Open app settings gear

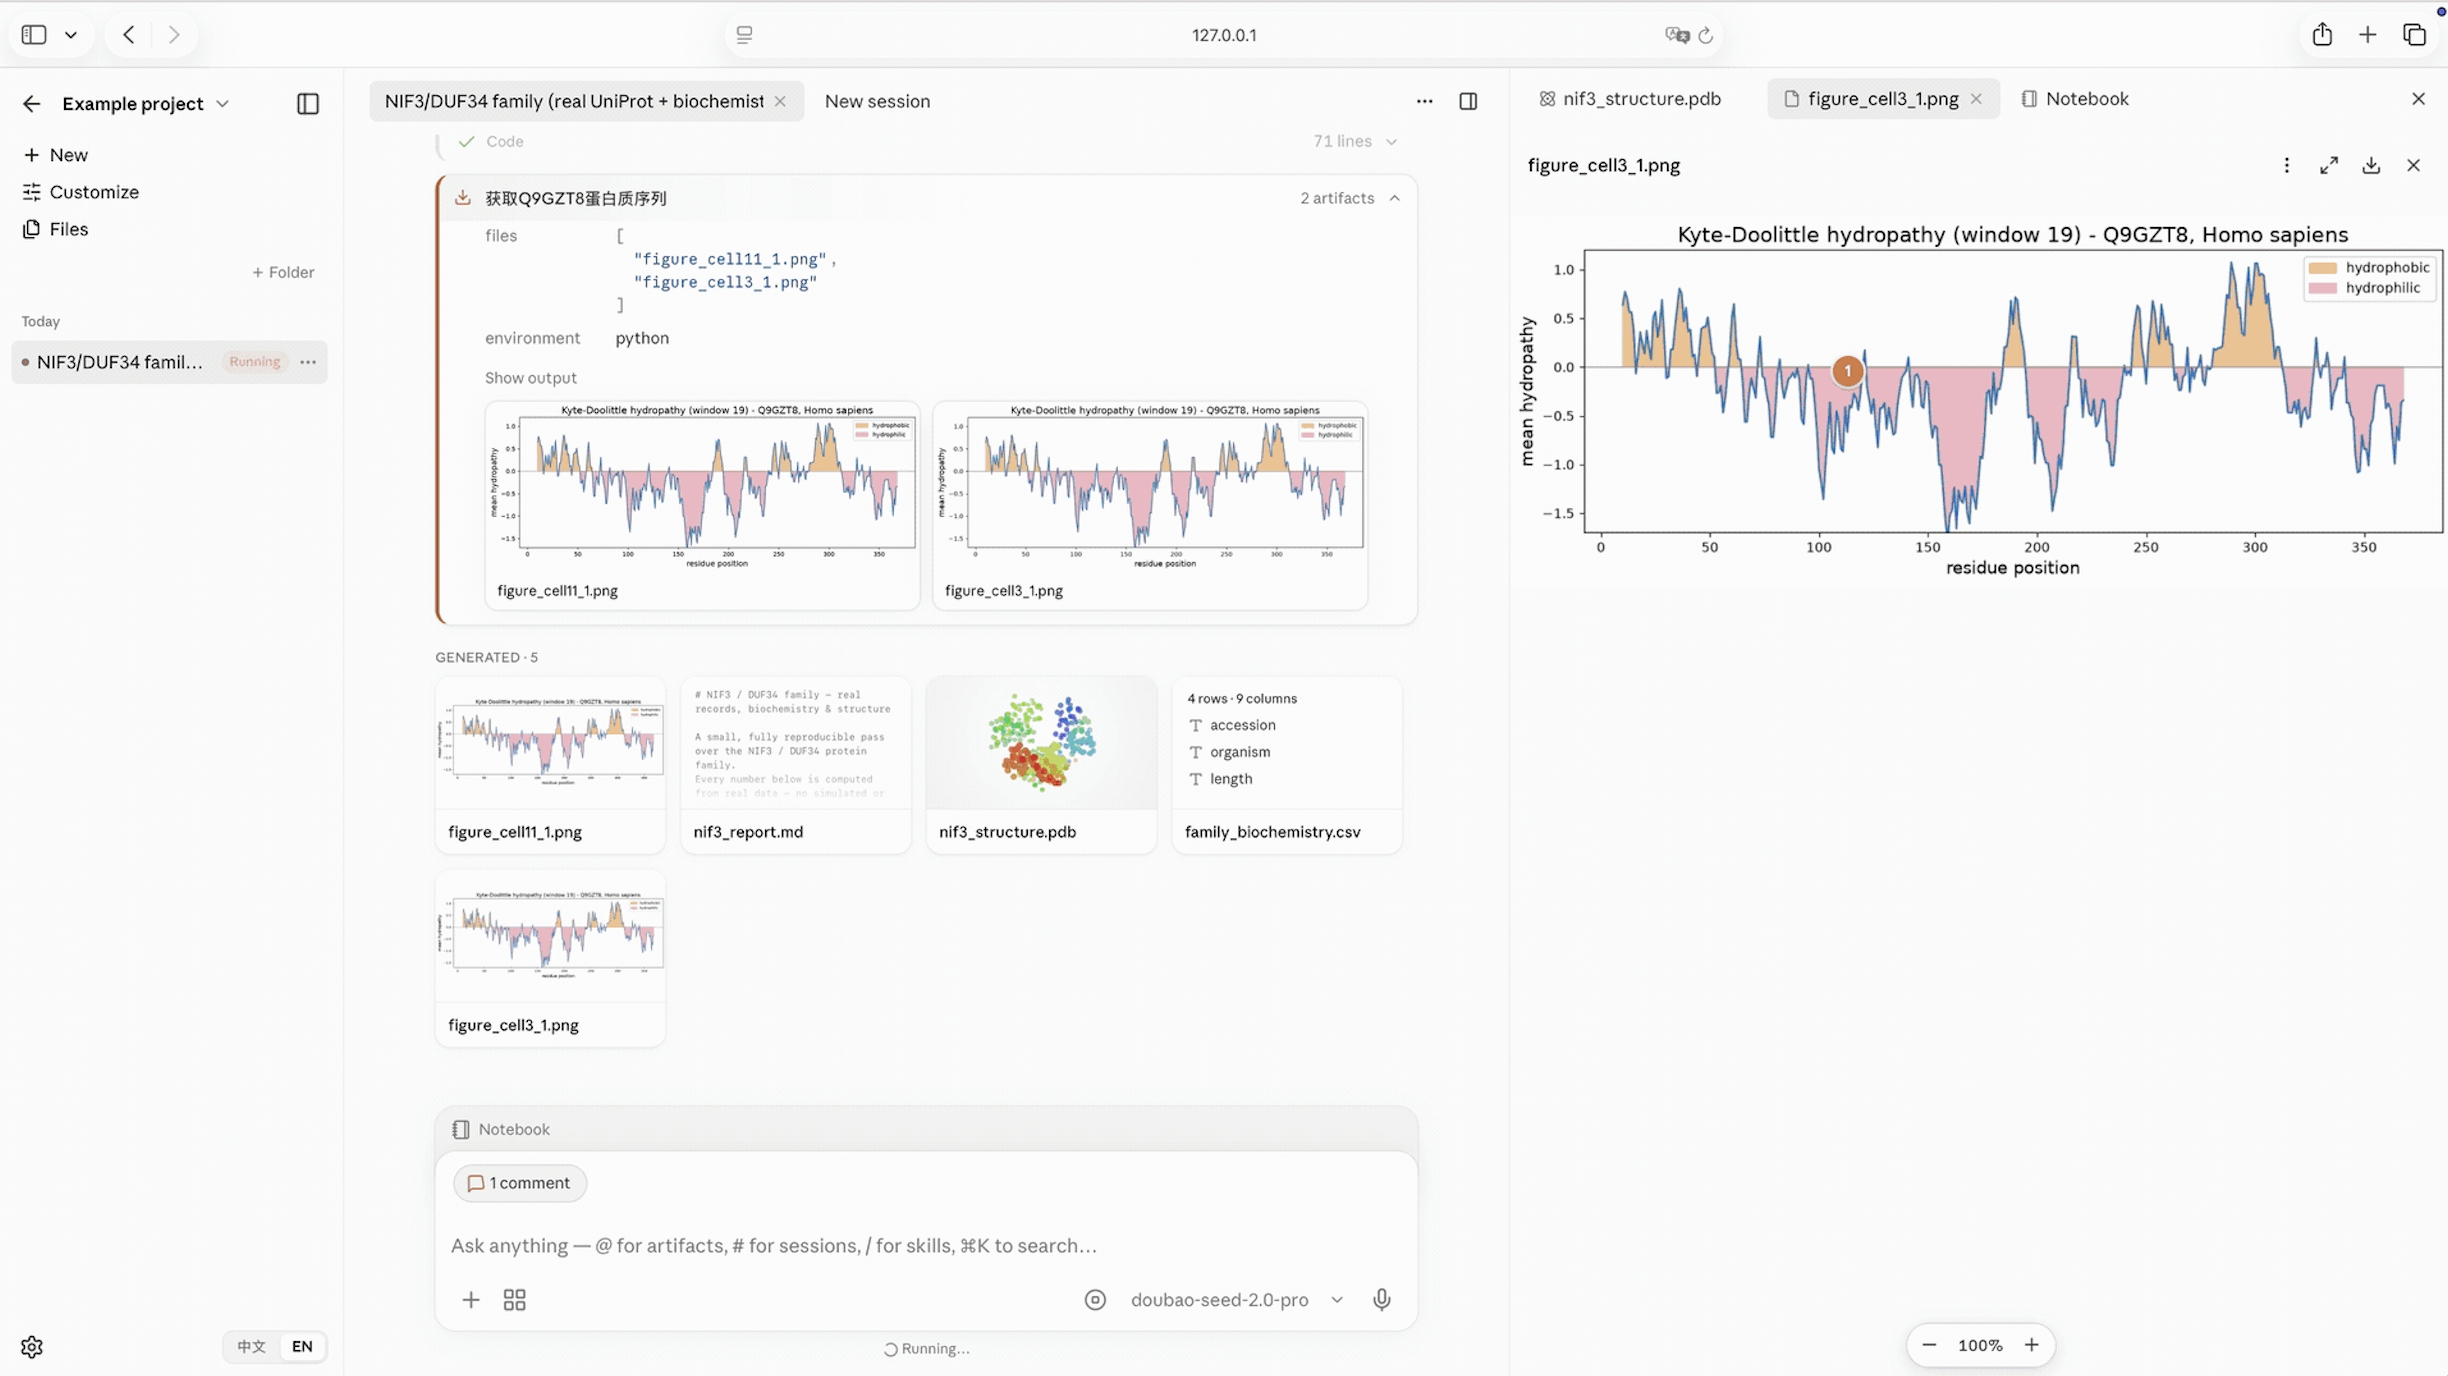[32, 1347]
